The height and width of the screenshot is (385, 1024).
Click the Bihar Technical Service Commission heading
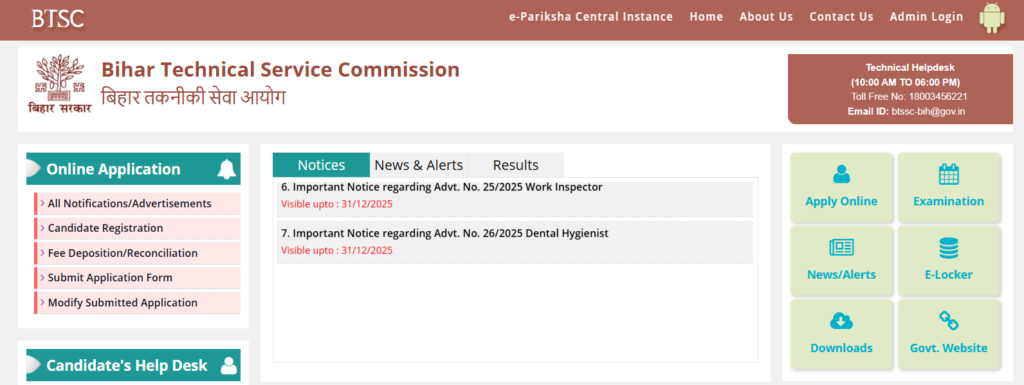pos(280,69)
